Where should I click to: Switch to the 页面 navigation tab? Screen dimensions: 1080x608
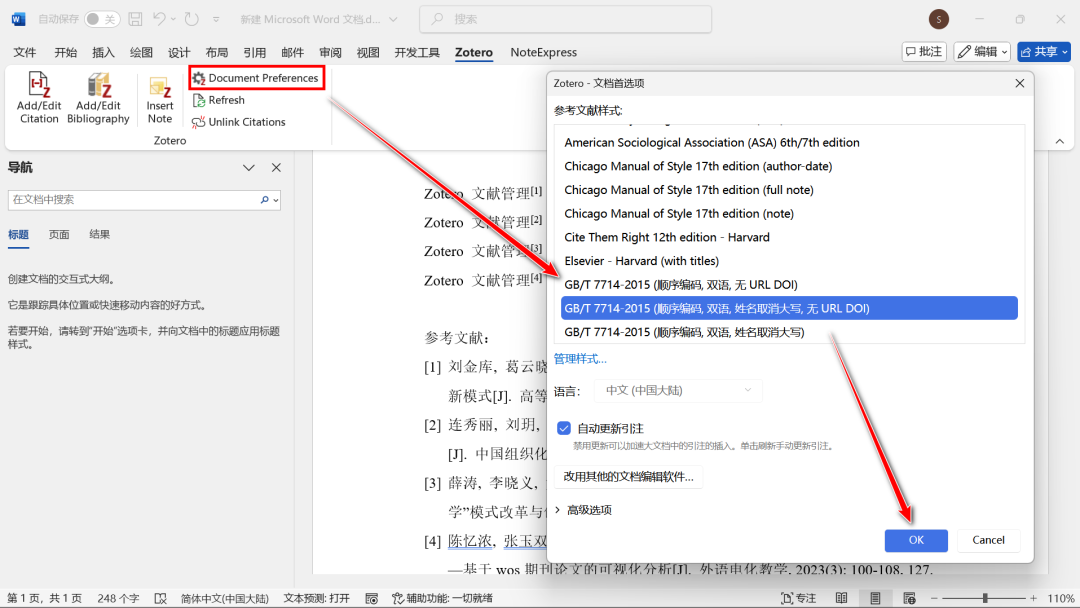(x=59, y=234)
